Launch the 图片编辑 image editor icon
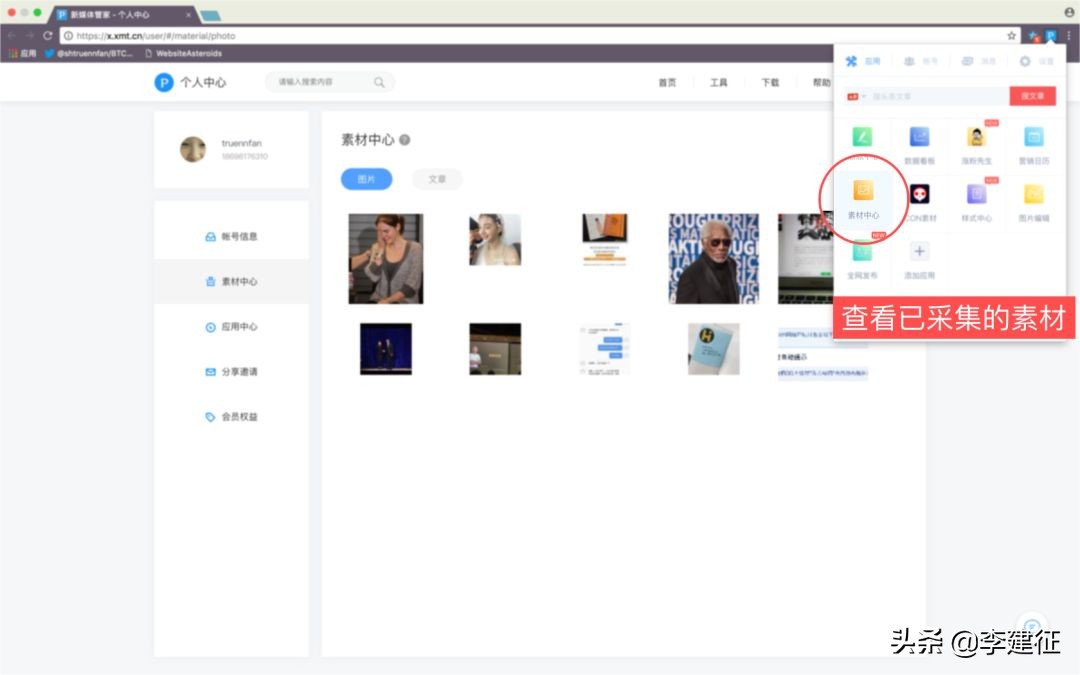1080x675 pixels. click(x=1034, y=195)
